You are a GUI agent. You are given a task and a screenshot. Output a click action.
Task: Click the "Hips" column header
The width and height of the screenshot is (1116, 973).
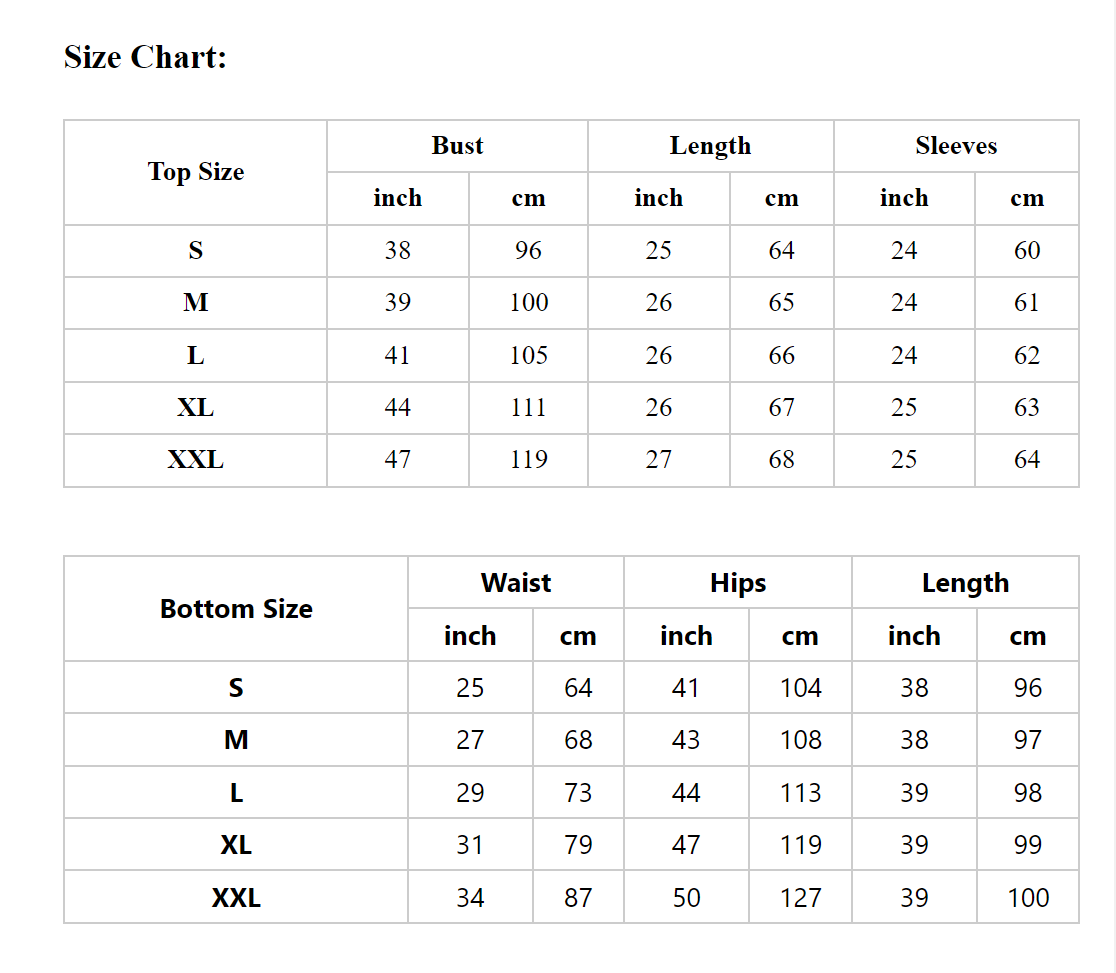click(738, 583)
